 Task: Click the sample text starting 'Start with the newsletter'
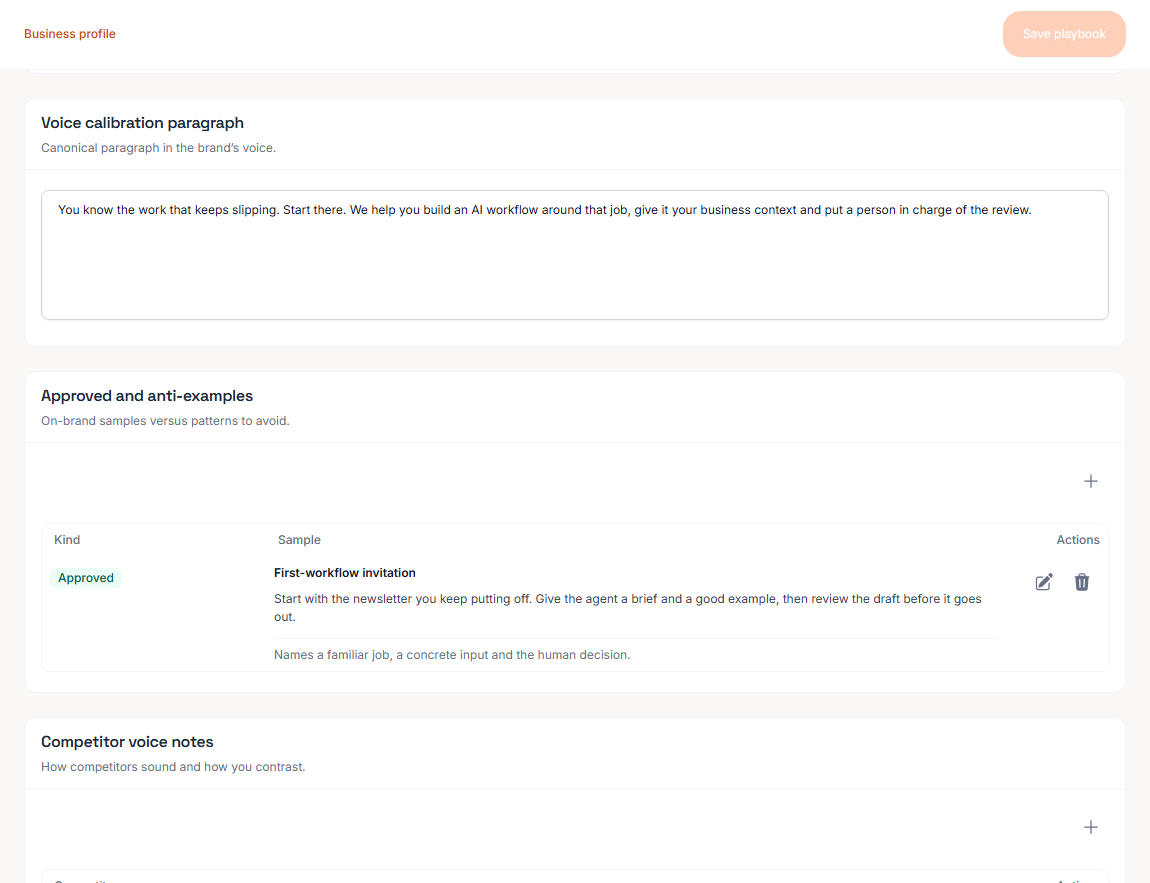[x=628, y=608]
